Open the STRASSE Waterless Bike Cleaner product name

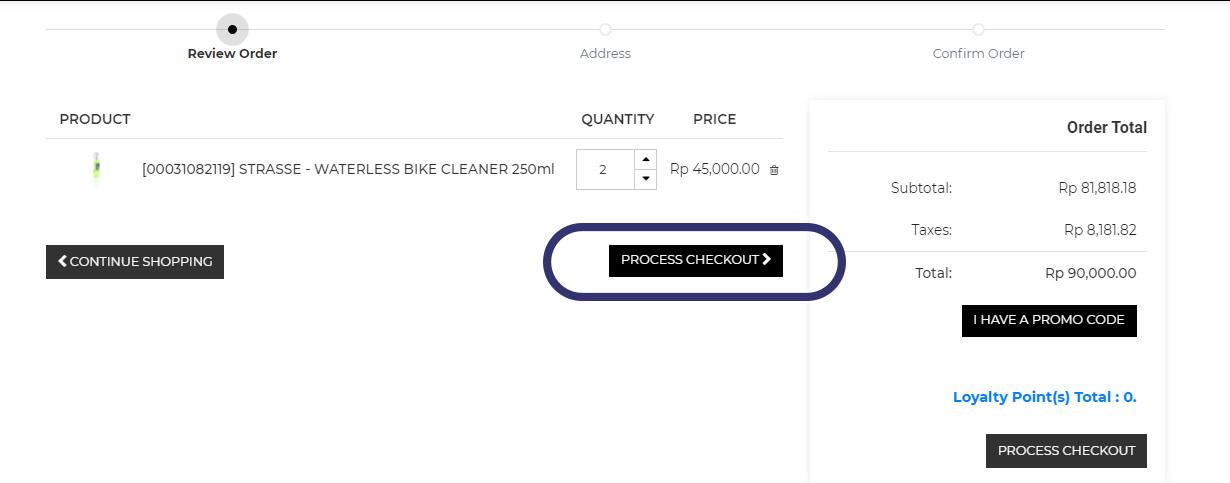tap(348, 169)
